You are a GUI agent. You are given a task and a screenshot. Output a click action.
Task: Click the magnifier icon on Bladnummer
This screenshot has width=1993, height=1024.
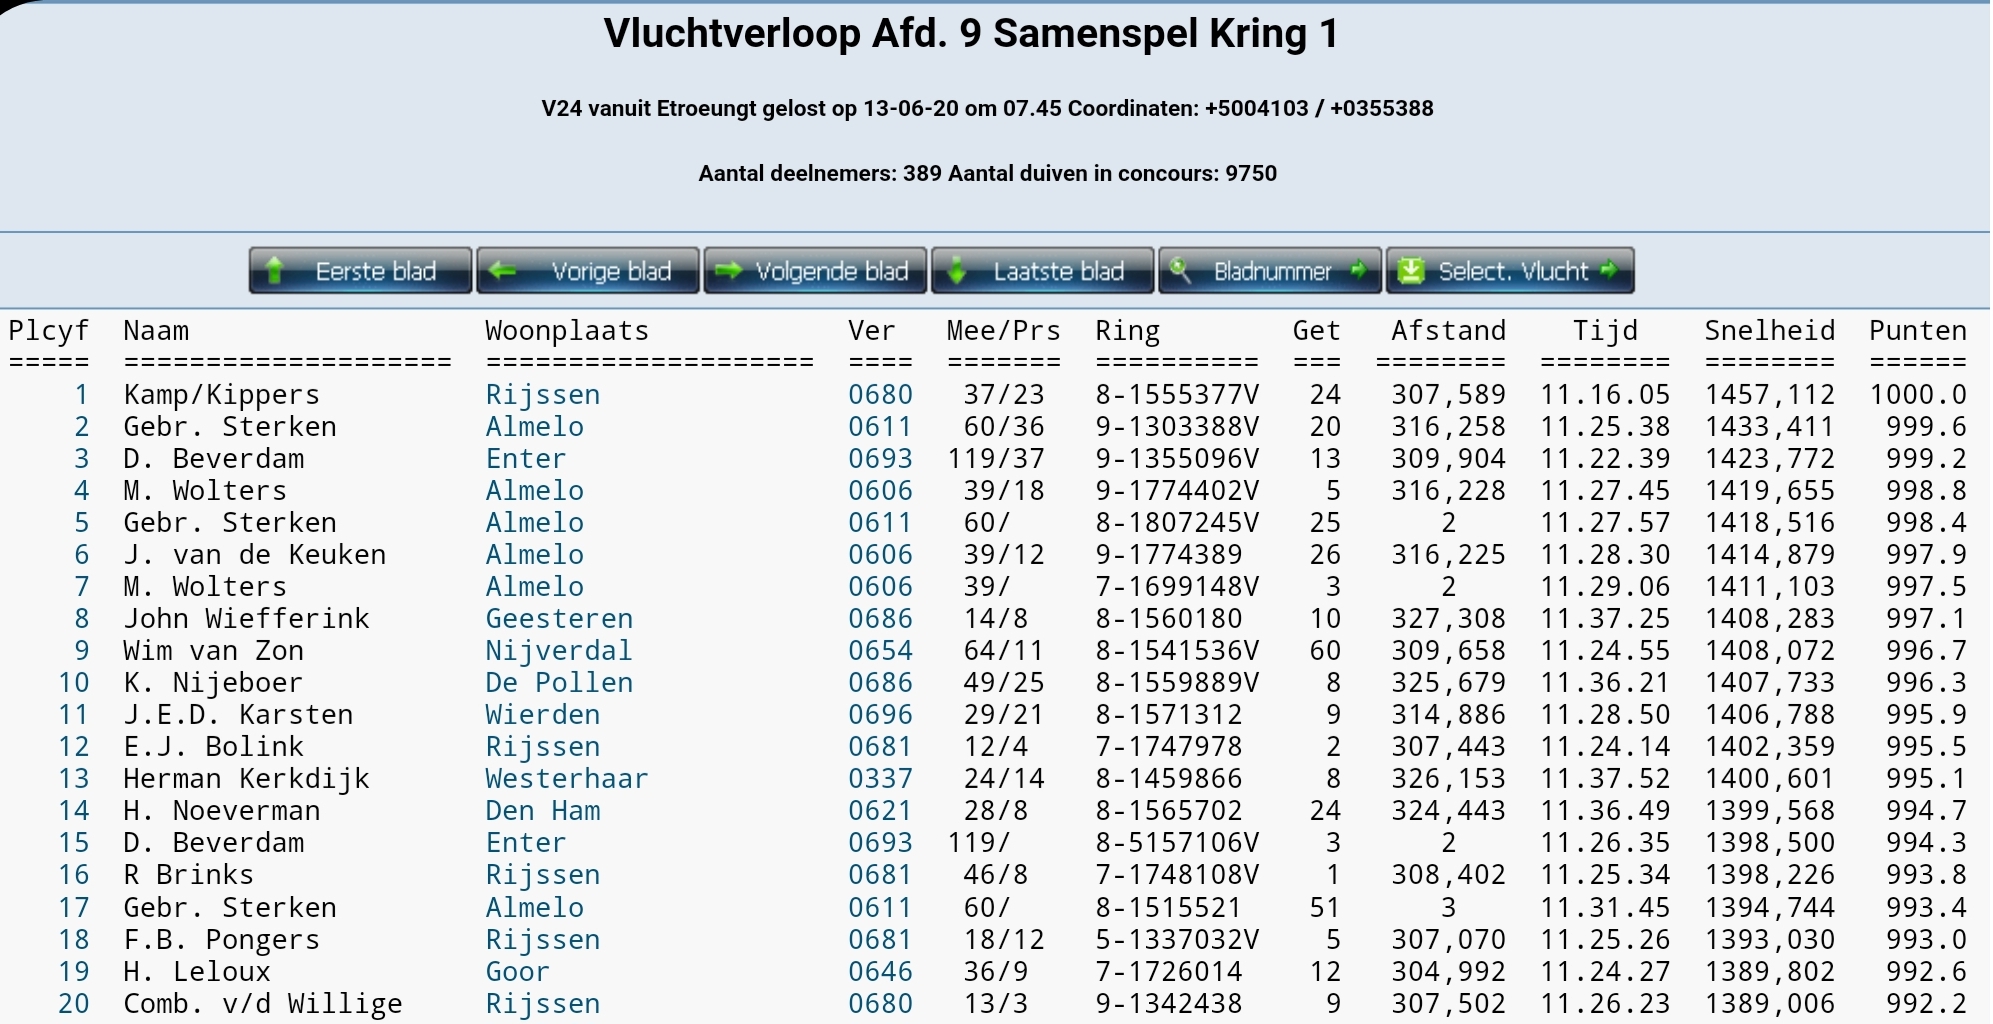click(1180, 271)
